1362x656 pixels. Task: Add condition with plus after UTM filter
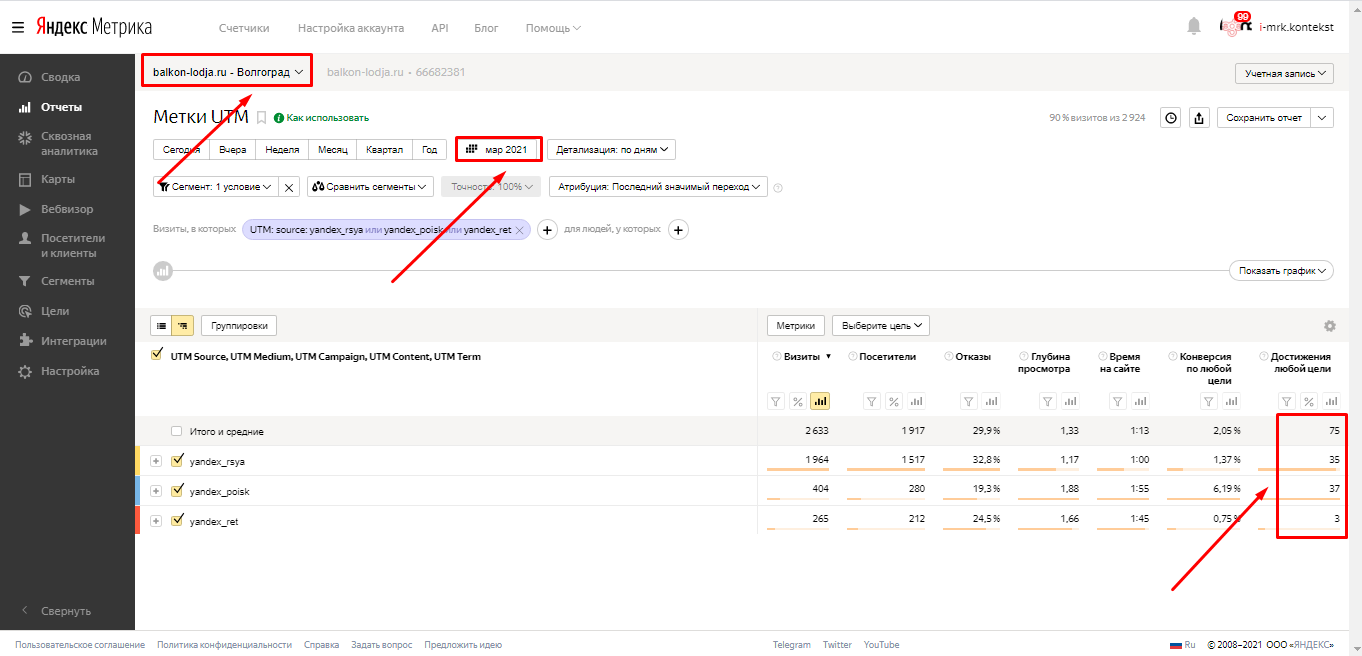click(x=547, y=230)
